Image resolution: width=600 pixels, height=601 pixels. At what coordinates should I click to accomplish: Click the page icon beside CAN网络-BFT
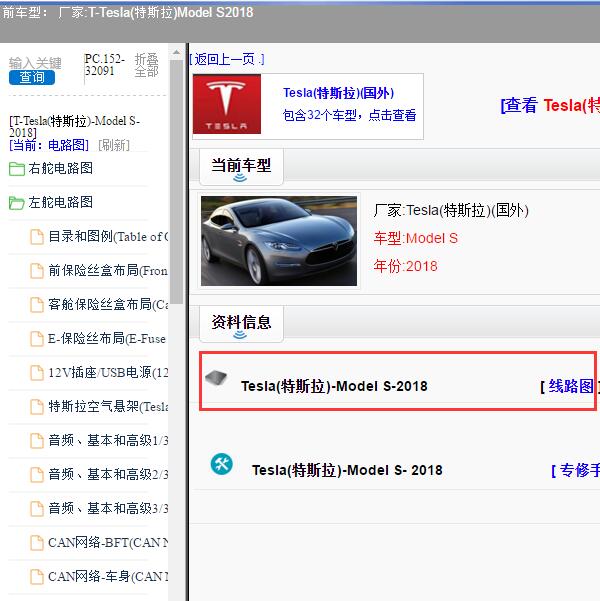tap(37, 543)
